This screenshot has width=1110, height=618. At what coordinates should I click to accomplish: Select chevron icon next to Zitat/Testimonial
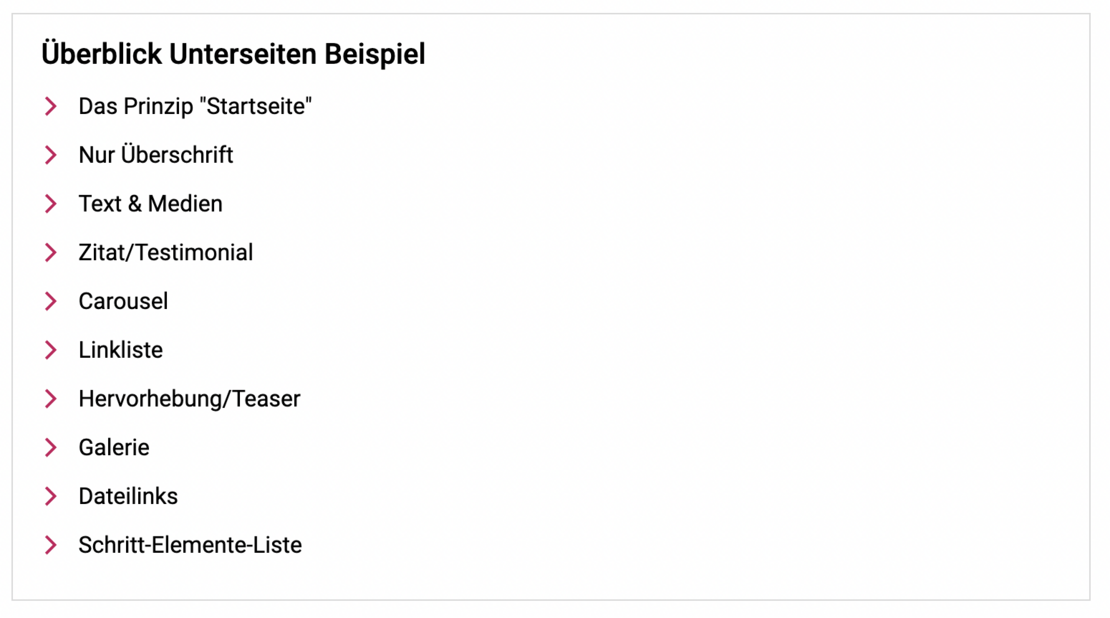click(x=51, y=253)
